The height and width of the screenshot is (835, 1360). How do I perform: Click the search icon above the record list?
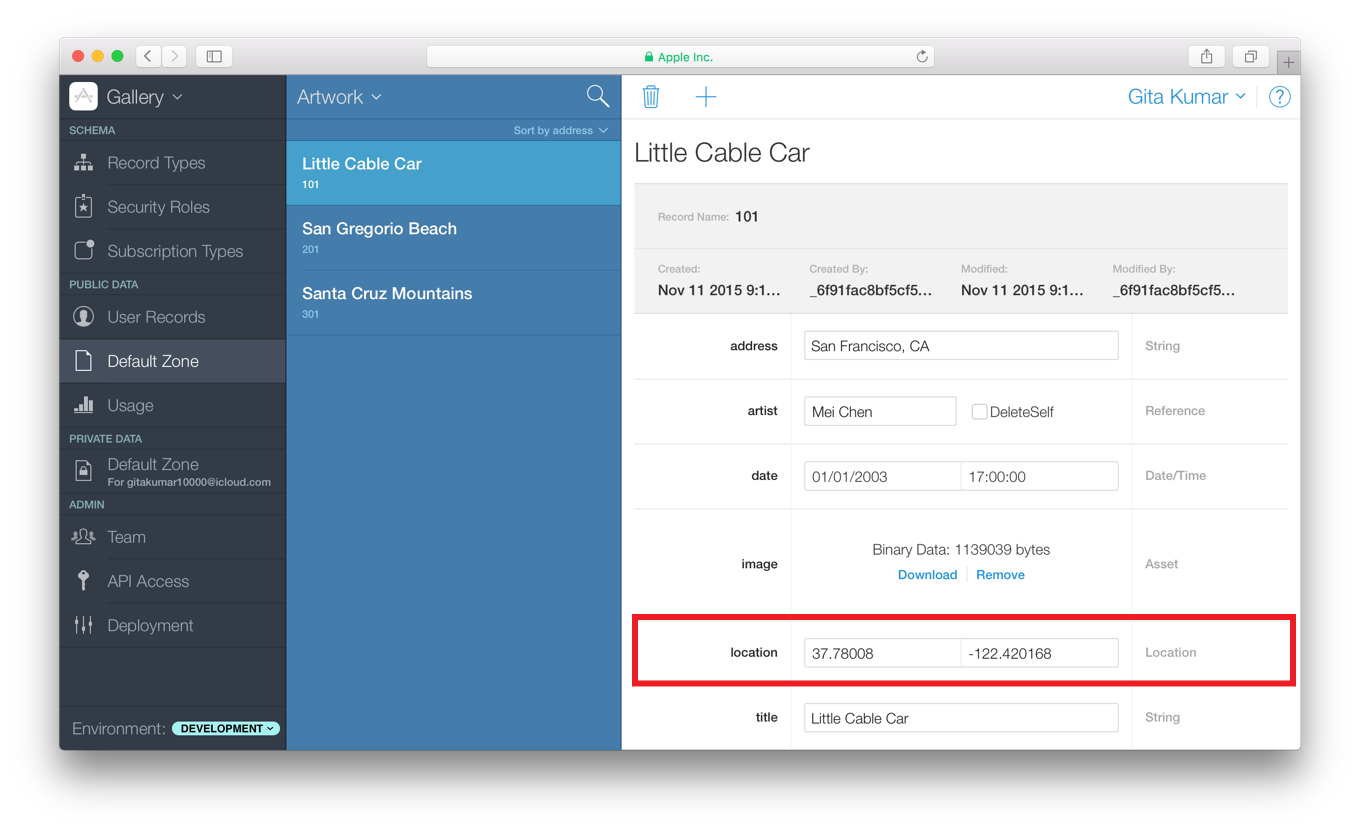597,96
